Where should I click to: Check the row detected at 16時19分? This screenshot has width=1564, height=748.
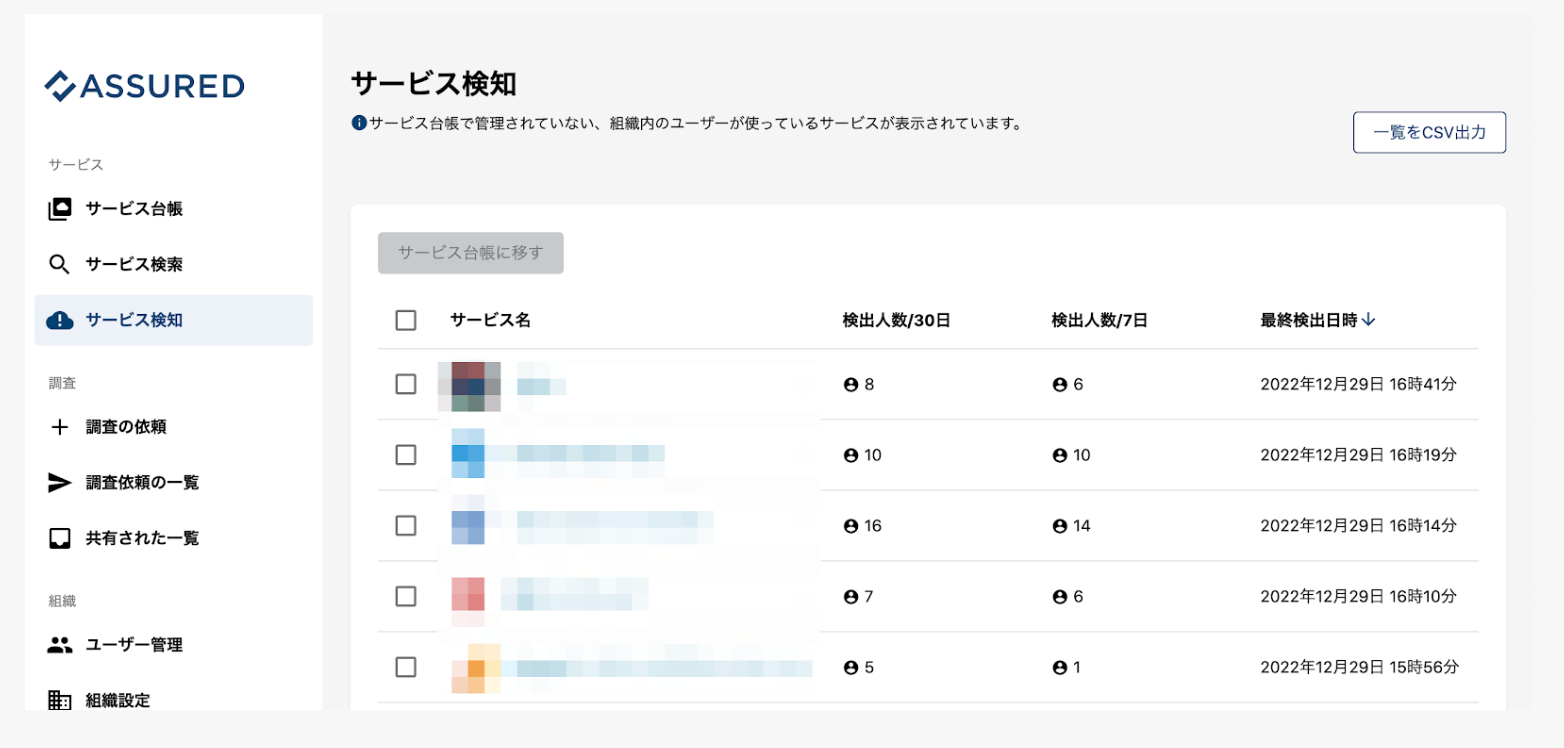pyautogui.click(x=406, y=455)
